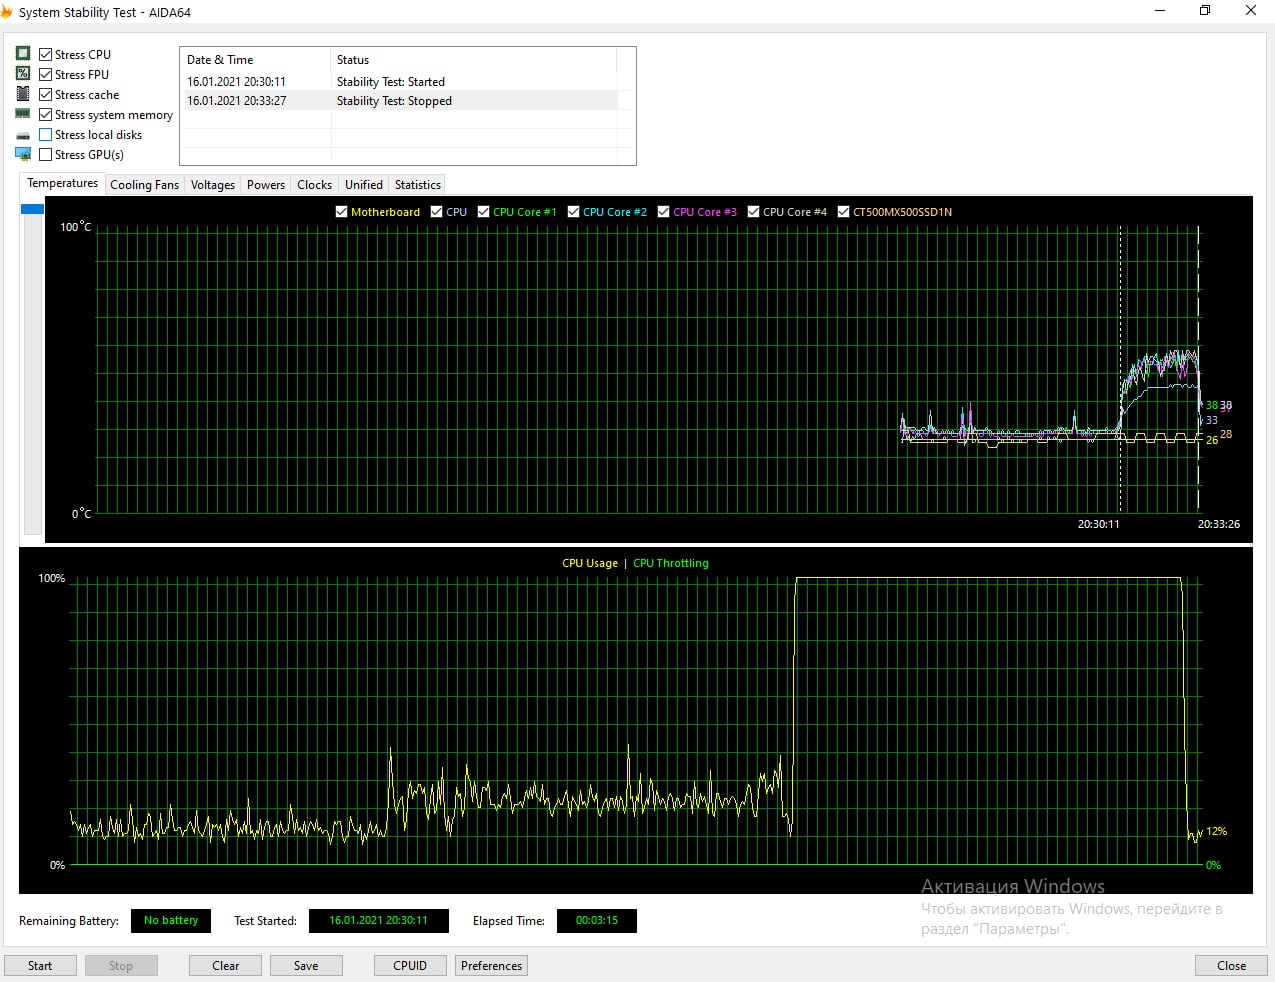The width and height of the screenshot is (1275, 982).
Task: Click the Date & Time column header
Action: pyautogui.click(x=255, y=60)
